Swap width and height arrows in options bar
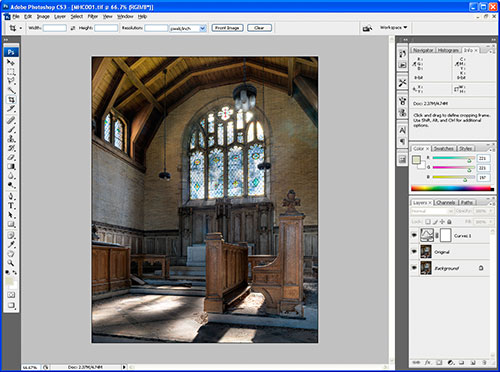This screenshot has width=500, height=372. tap(73, 28)
